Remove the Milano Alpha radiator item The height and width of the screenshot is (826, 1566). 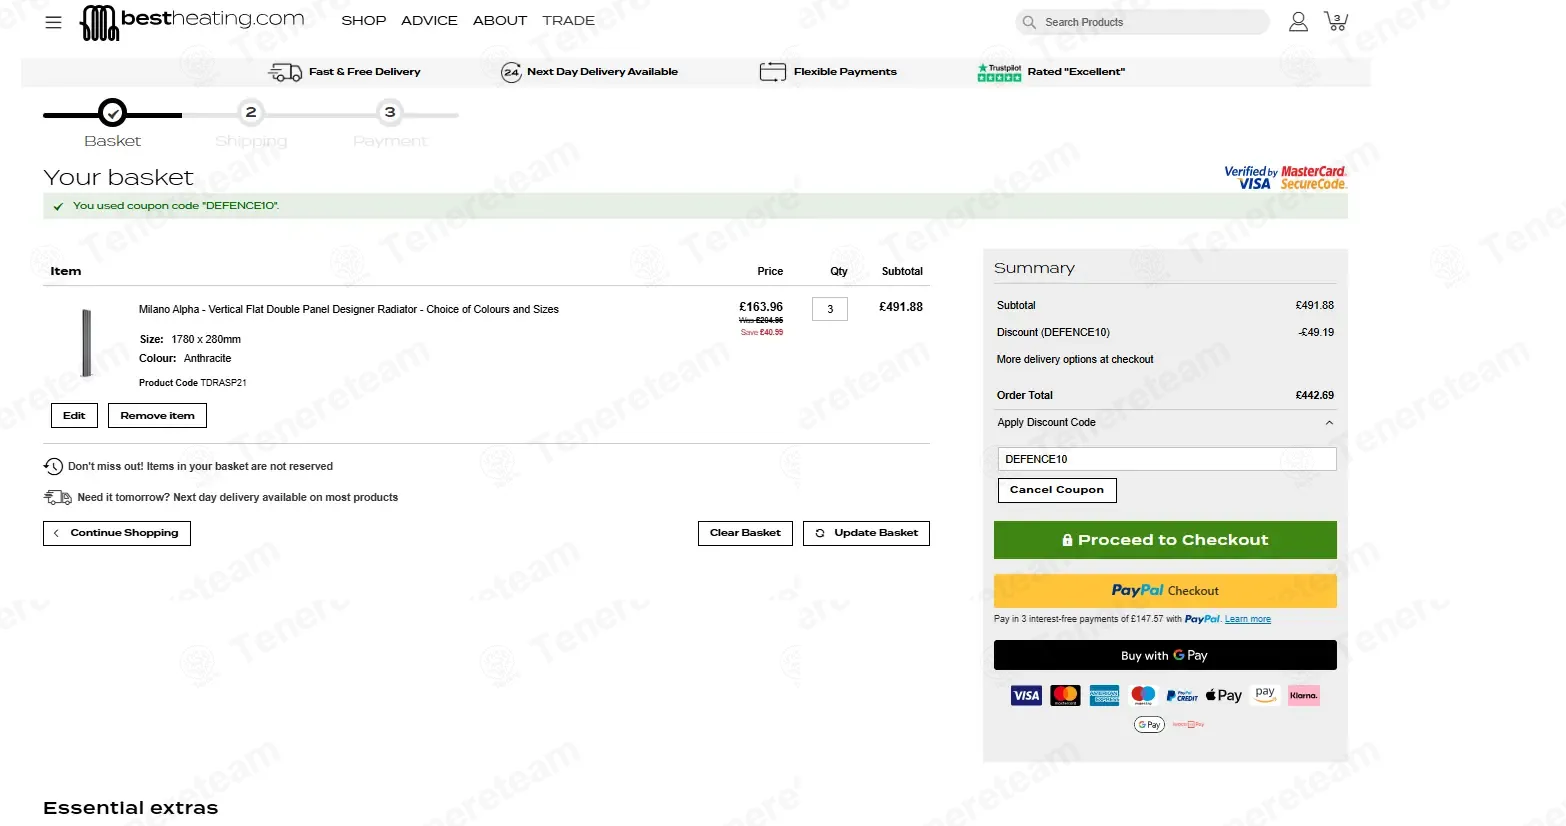pos(157,416)
